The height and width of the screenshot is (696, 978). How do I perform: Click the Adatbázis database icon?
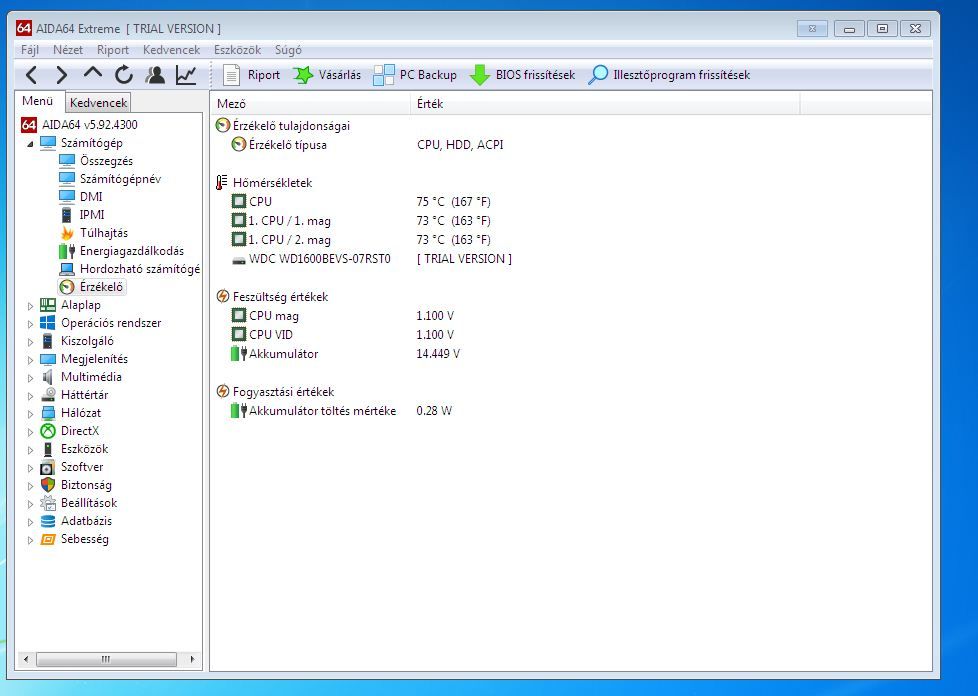point(48,521)
